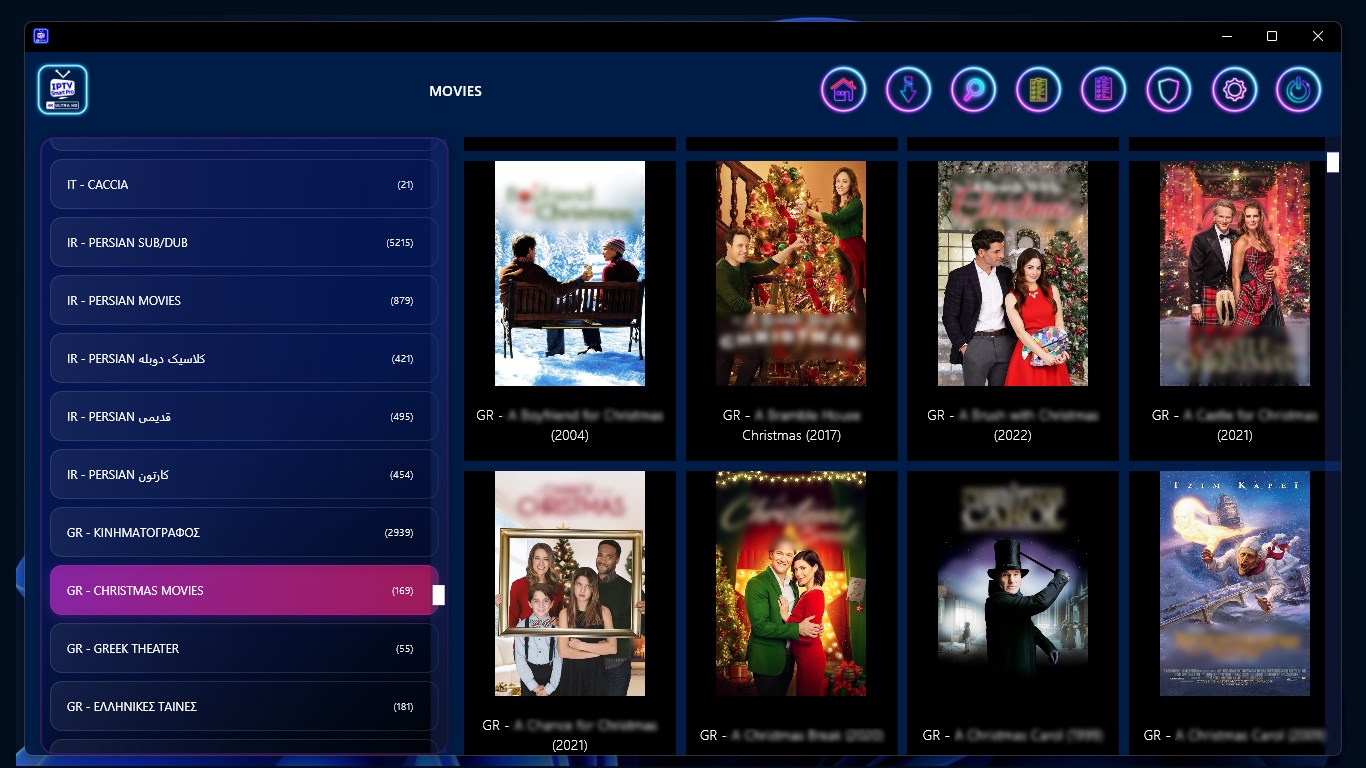Click the scrollbar at the movie grid's right edge
The height and width of the screenshot is (768, 1366).
(1332, 161)
